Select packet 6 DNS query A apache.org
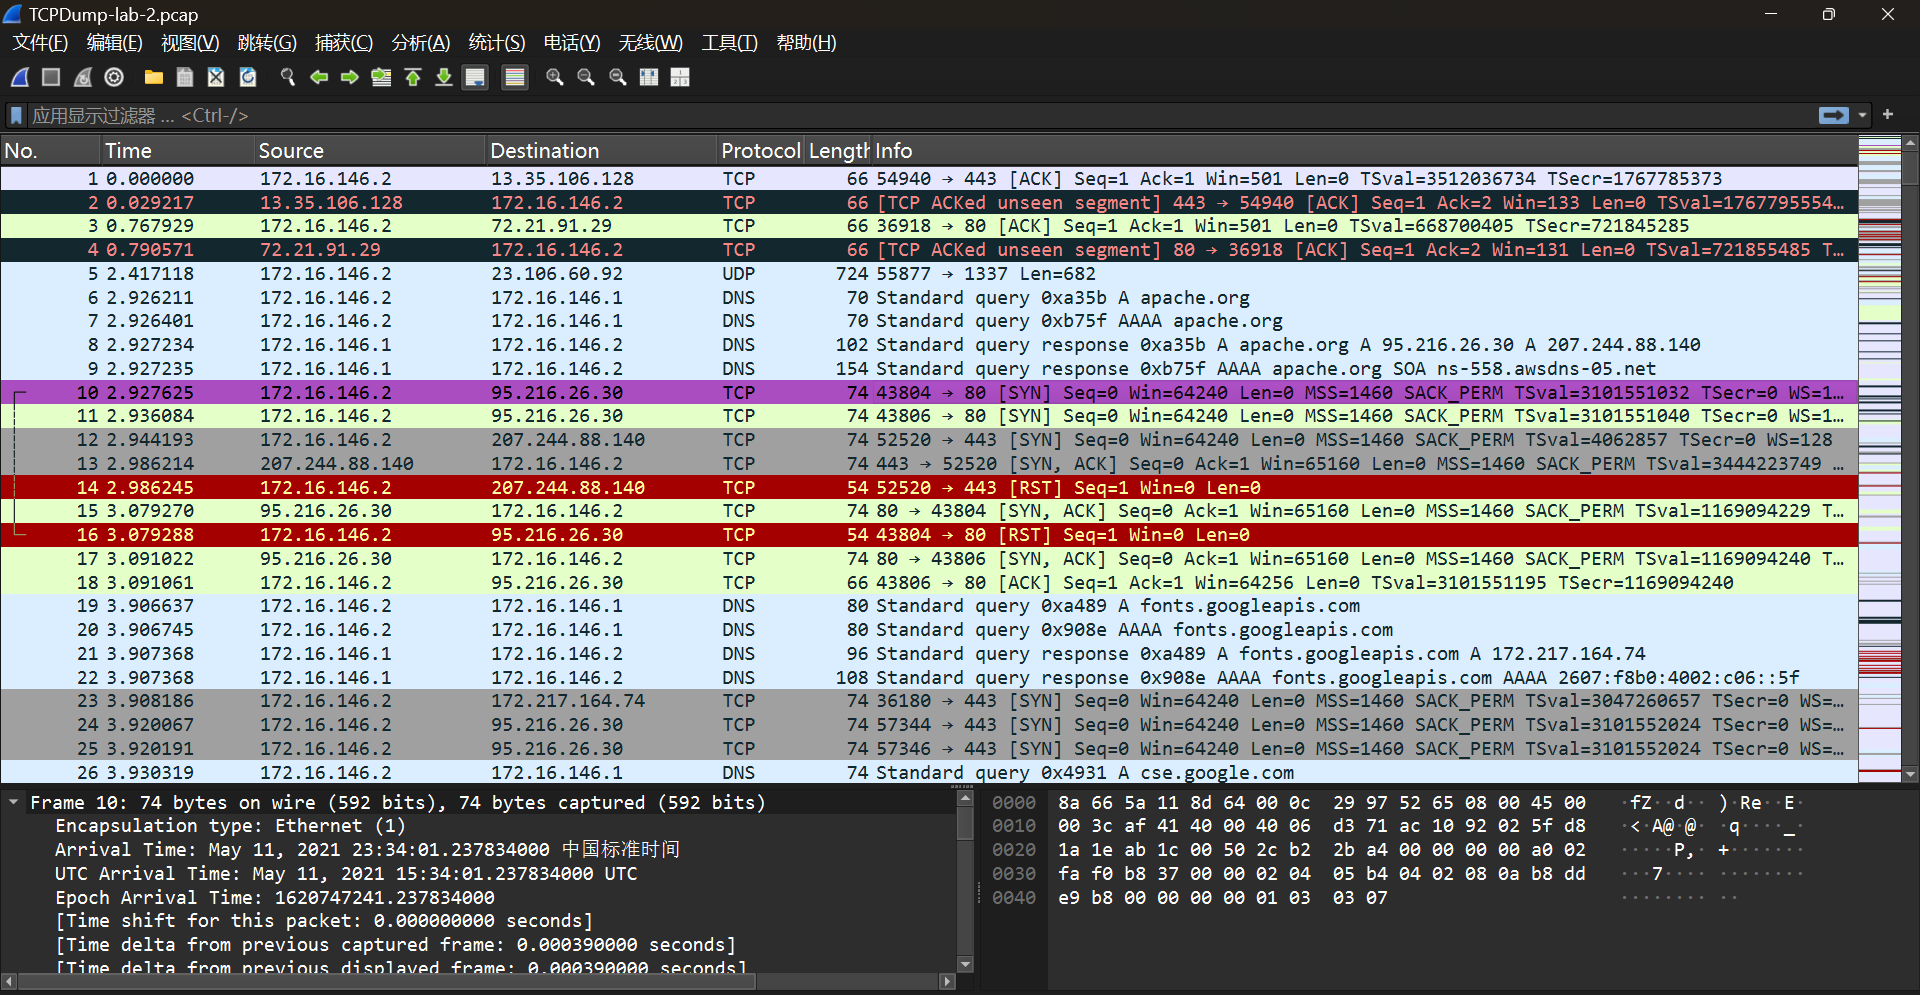Viewport: 1920px width, 995px height. click(929, 298)
